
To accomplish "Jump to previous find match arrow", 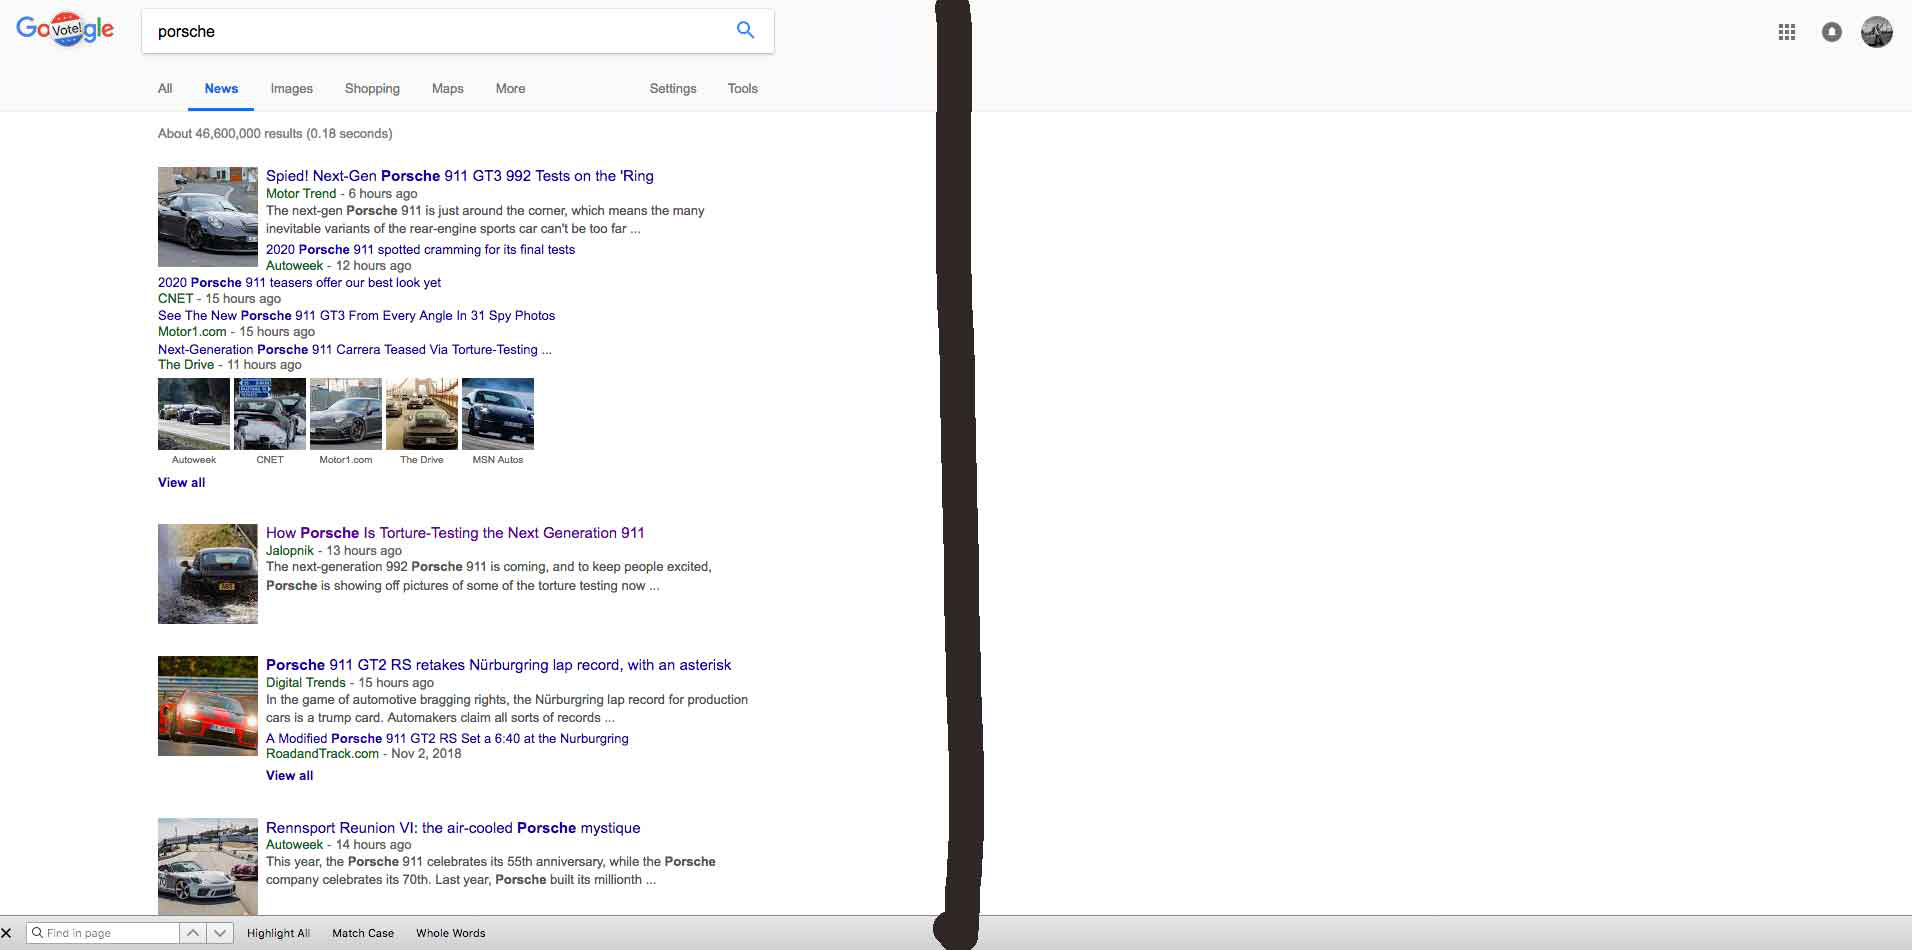I will click(x=193, y=933).
